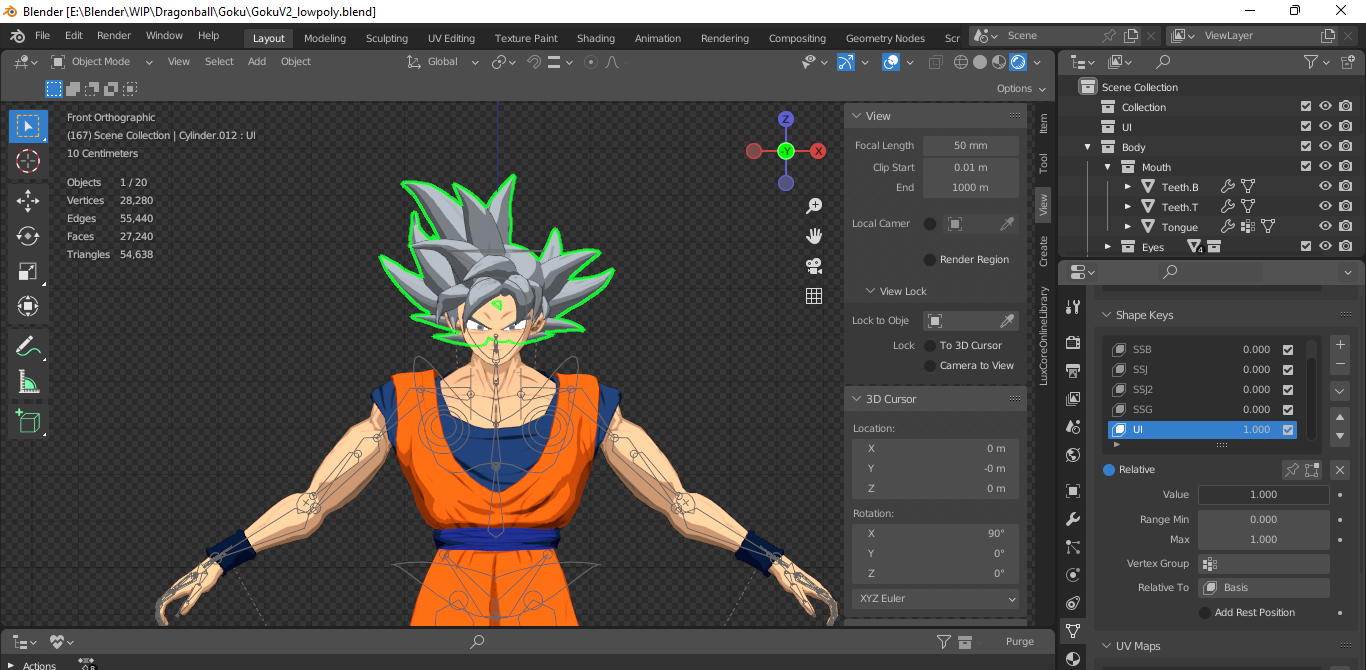This screenshot has width=1366, height=670.
Task: Choose the Rotate tool
Action: tap(28, 236)
